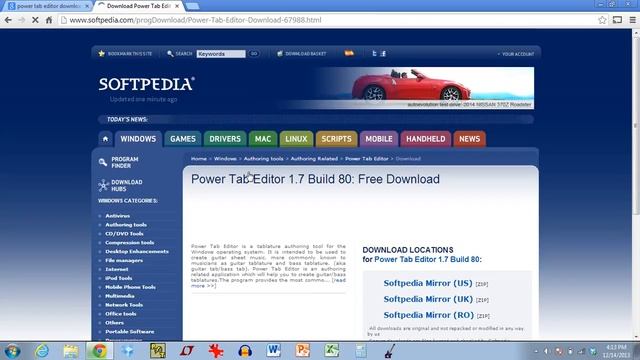
Task: Click the red splat icon in taskbar
Action: click(x=216, y=351)
